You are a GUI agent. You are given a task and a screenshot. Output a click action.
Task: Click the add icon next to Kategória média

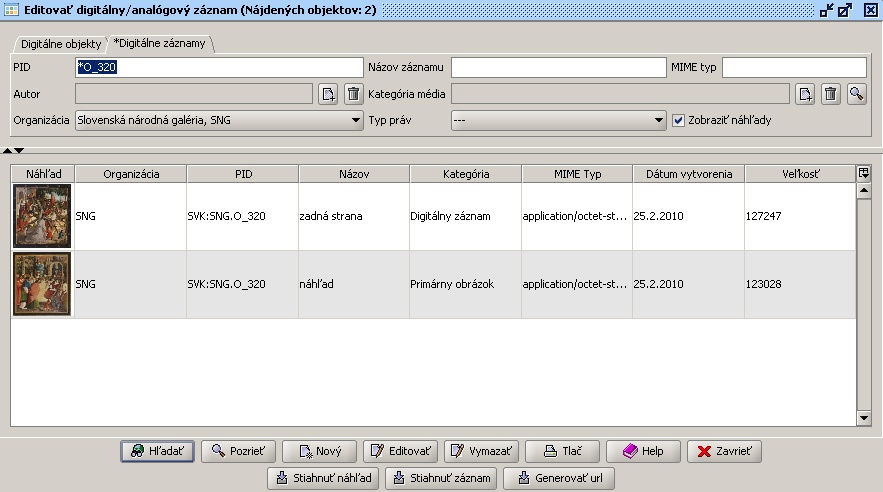[x=806, y=94]
